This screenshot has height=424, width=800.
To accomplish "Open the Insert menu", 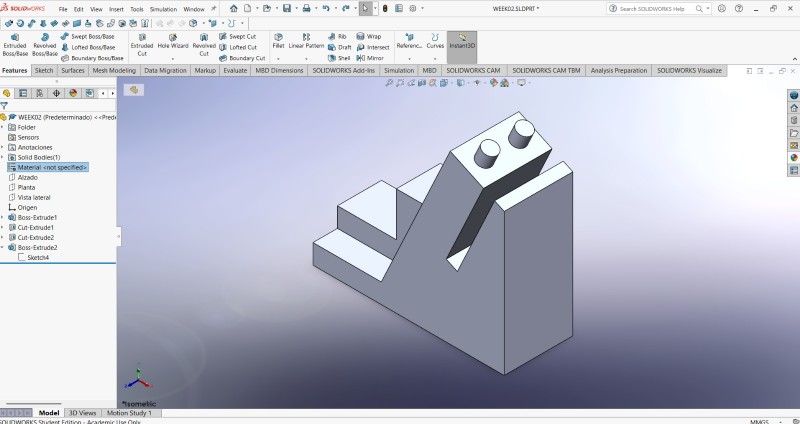I will [x=116, y=9].
